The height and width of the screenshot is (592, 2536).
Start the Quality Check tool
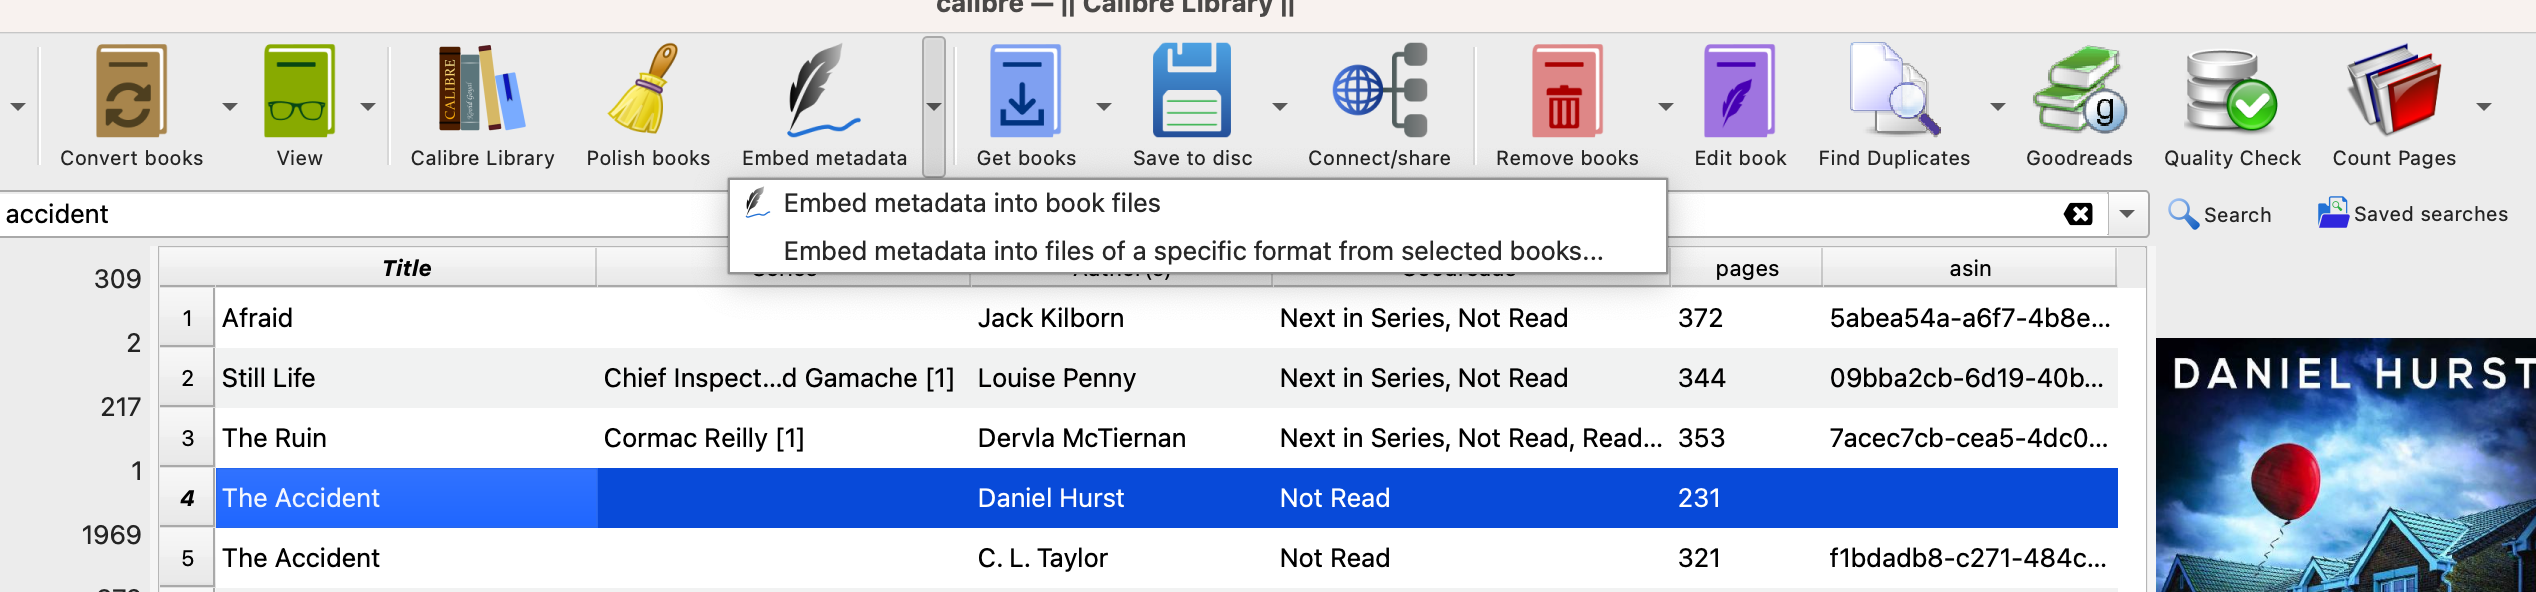tap(2232, 92)
